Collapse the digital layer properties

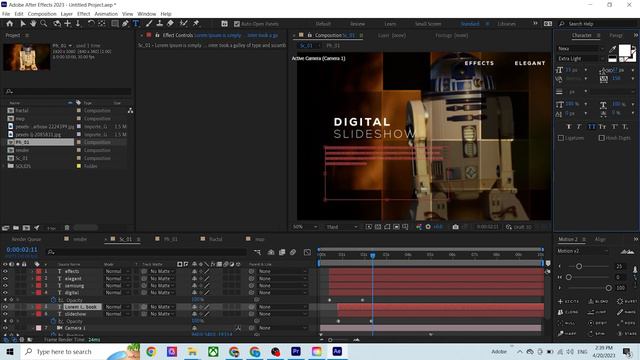point(33,293)
